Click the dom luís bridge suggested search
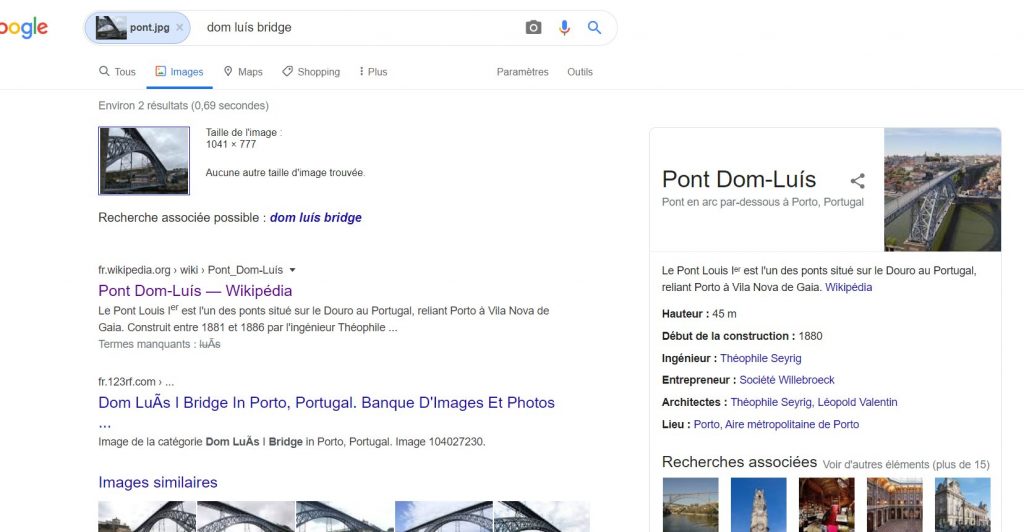 (315, 218)
